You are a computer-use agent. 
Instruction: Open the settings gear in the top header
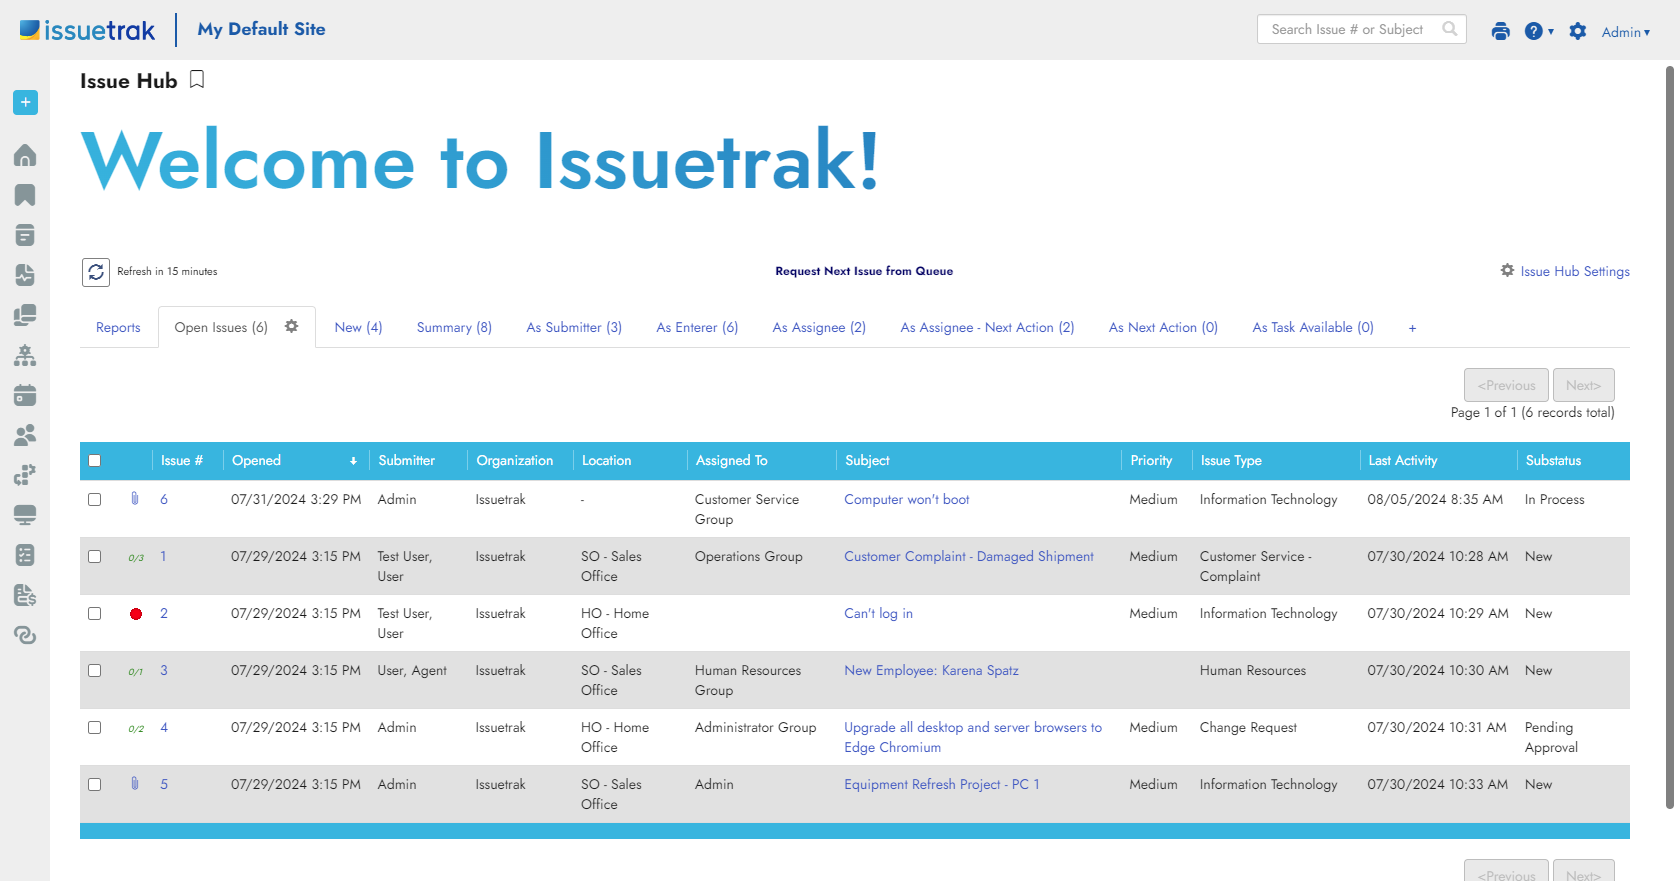pos(1578,31)
